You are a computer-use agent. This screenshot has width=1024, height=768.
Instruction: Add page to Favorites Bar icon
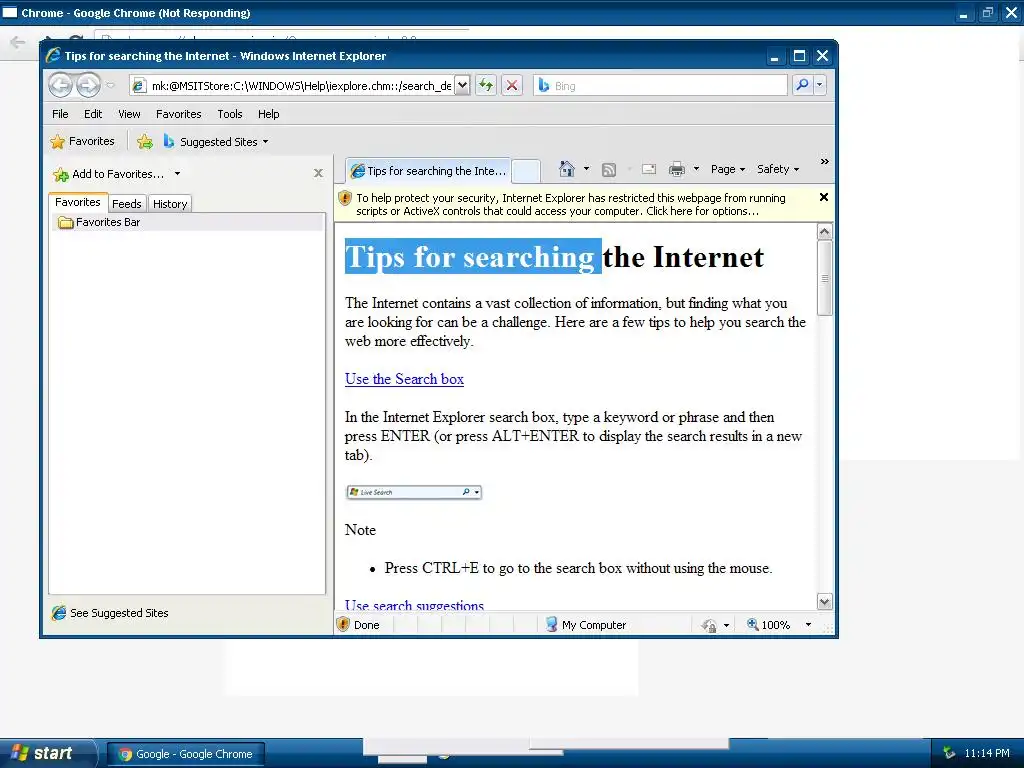pyautogui.click(x=145, y=142)
